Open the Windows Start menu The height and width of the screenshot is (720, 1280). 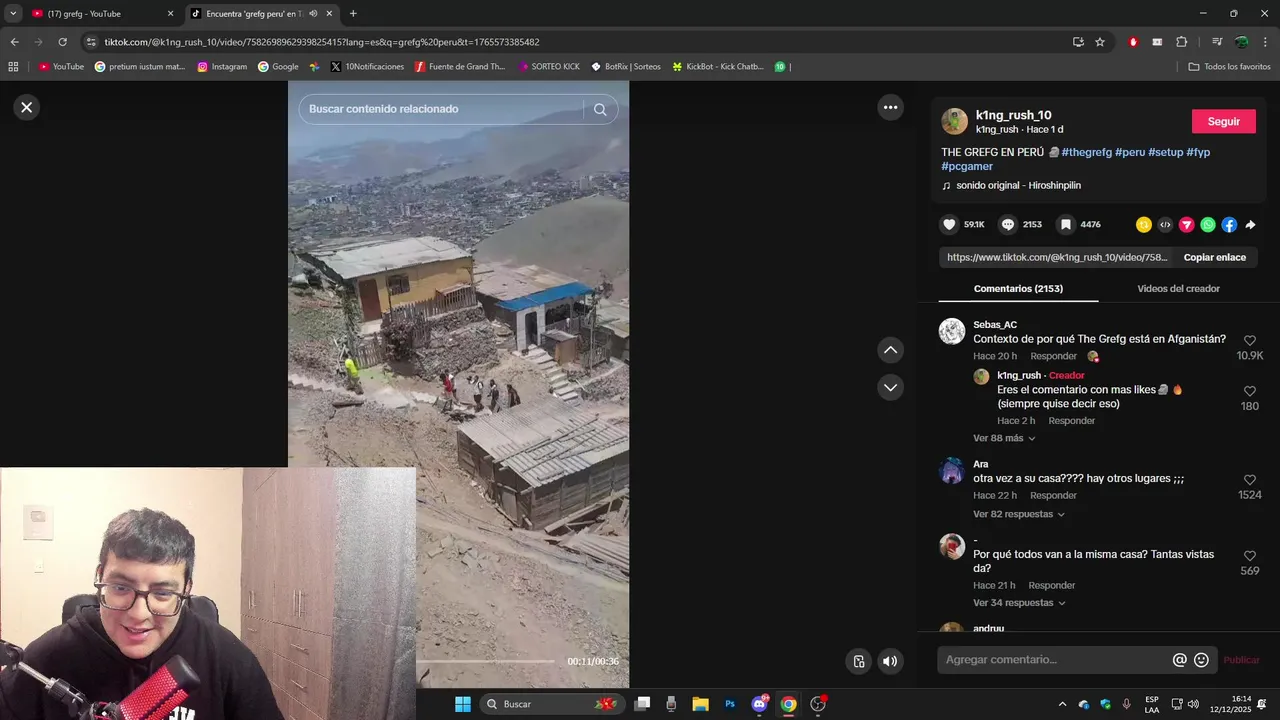coord(463,704)
